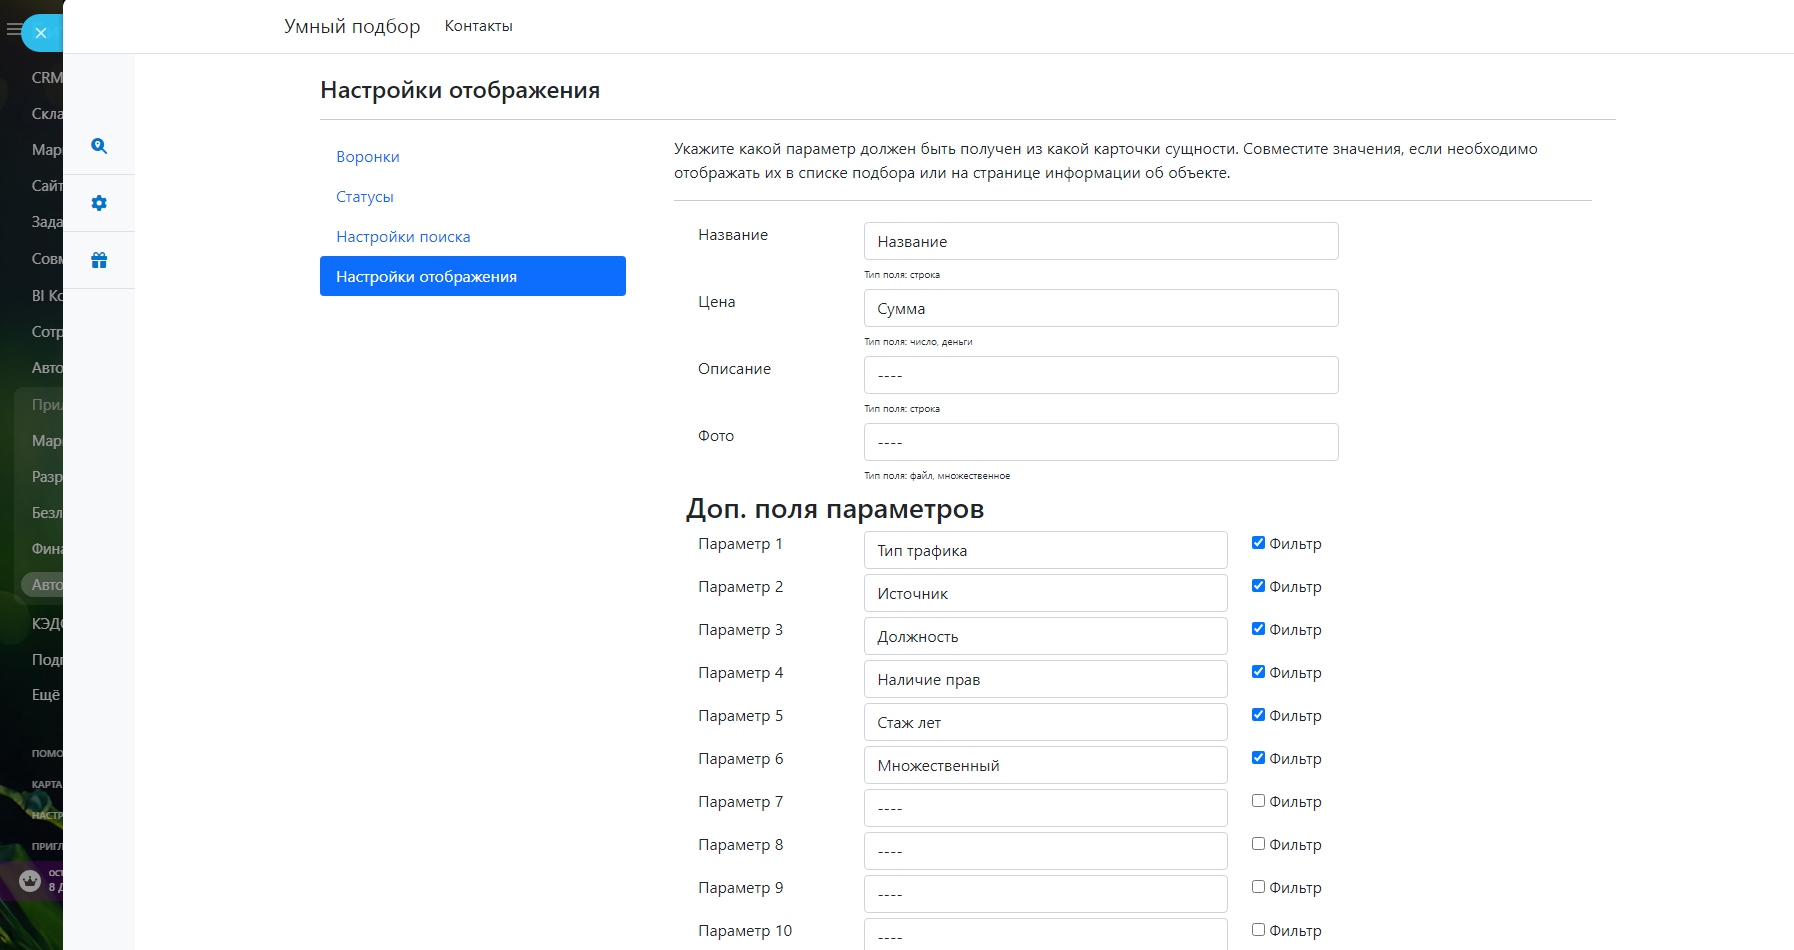
Task: Open the Контакты link in header
Action: (x=478, y=26)
